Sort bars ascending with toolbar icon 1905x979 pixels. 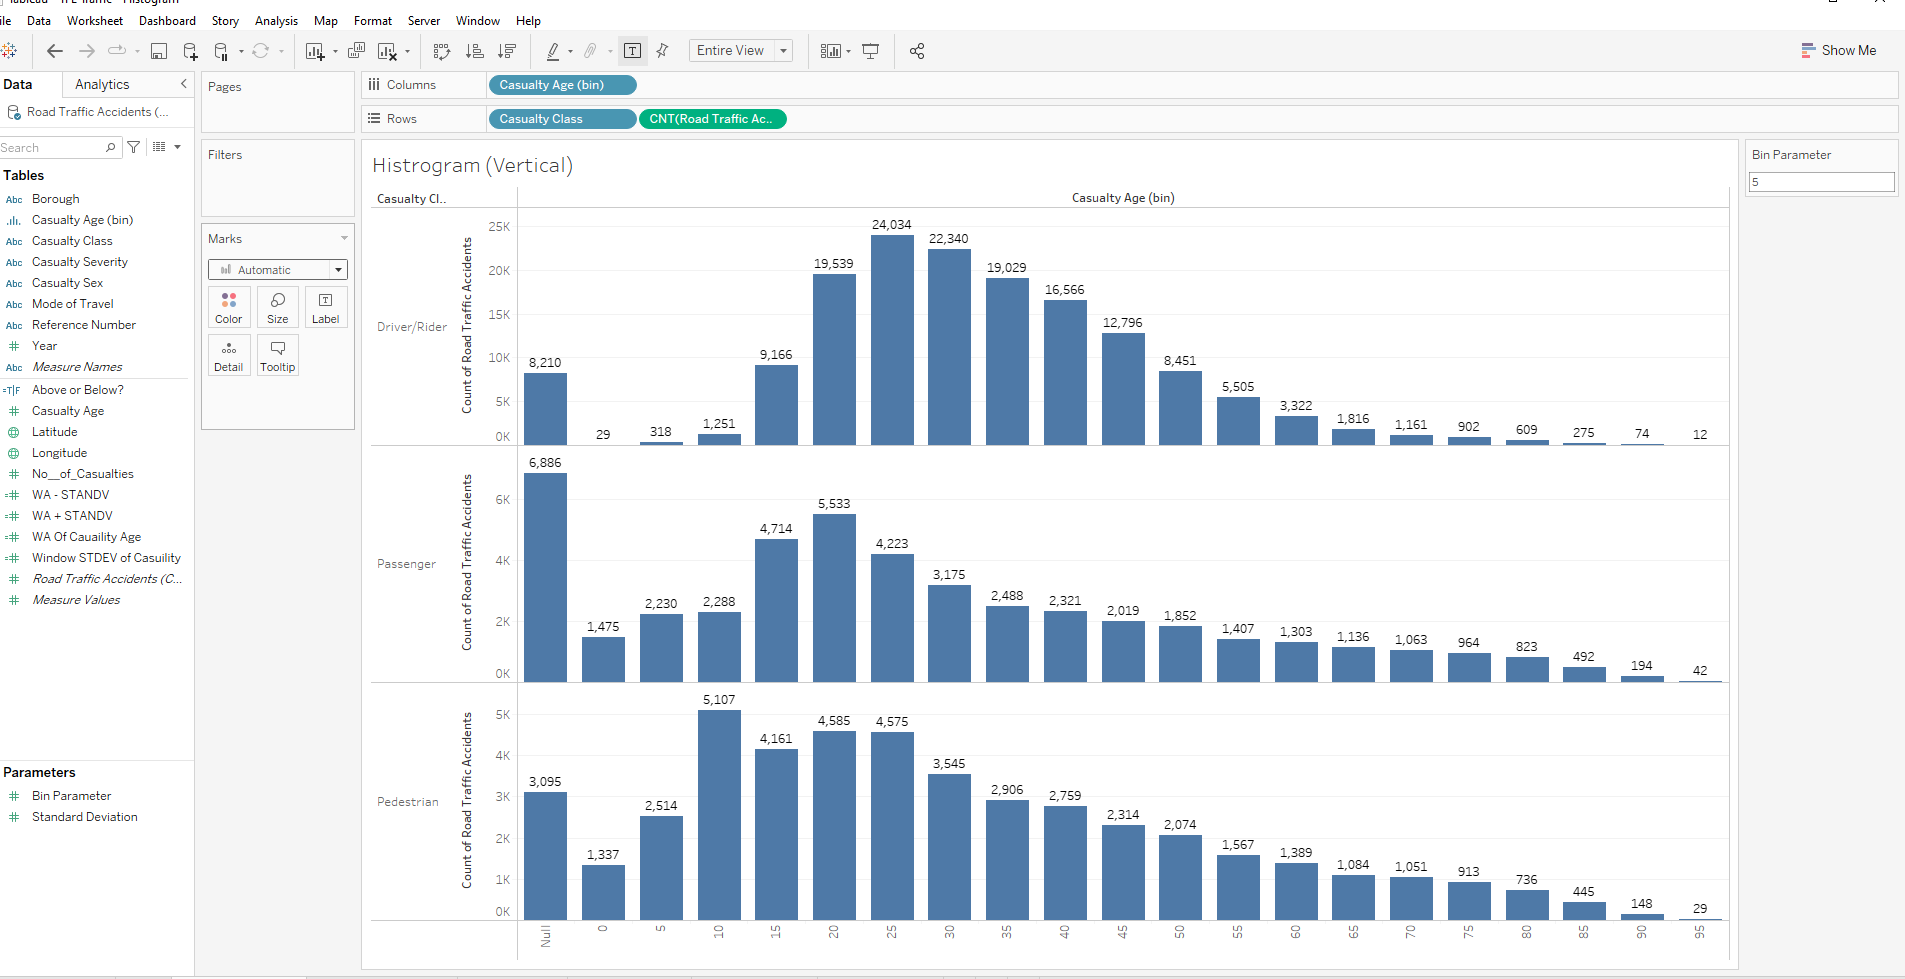[475, 51]
